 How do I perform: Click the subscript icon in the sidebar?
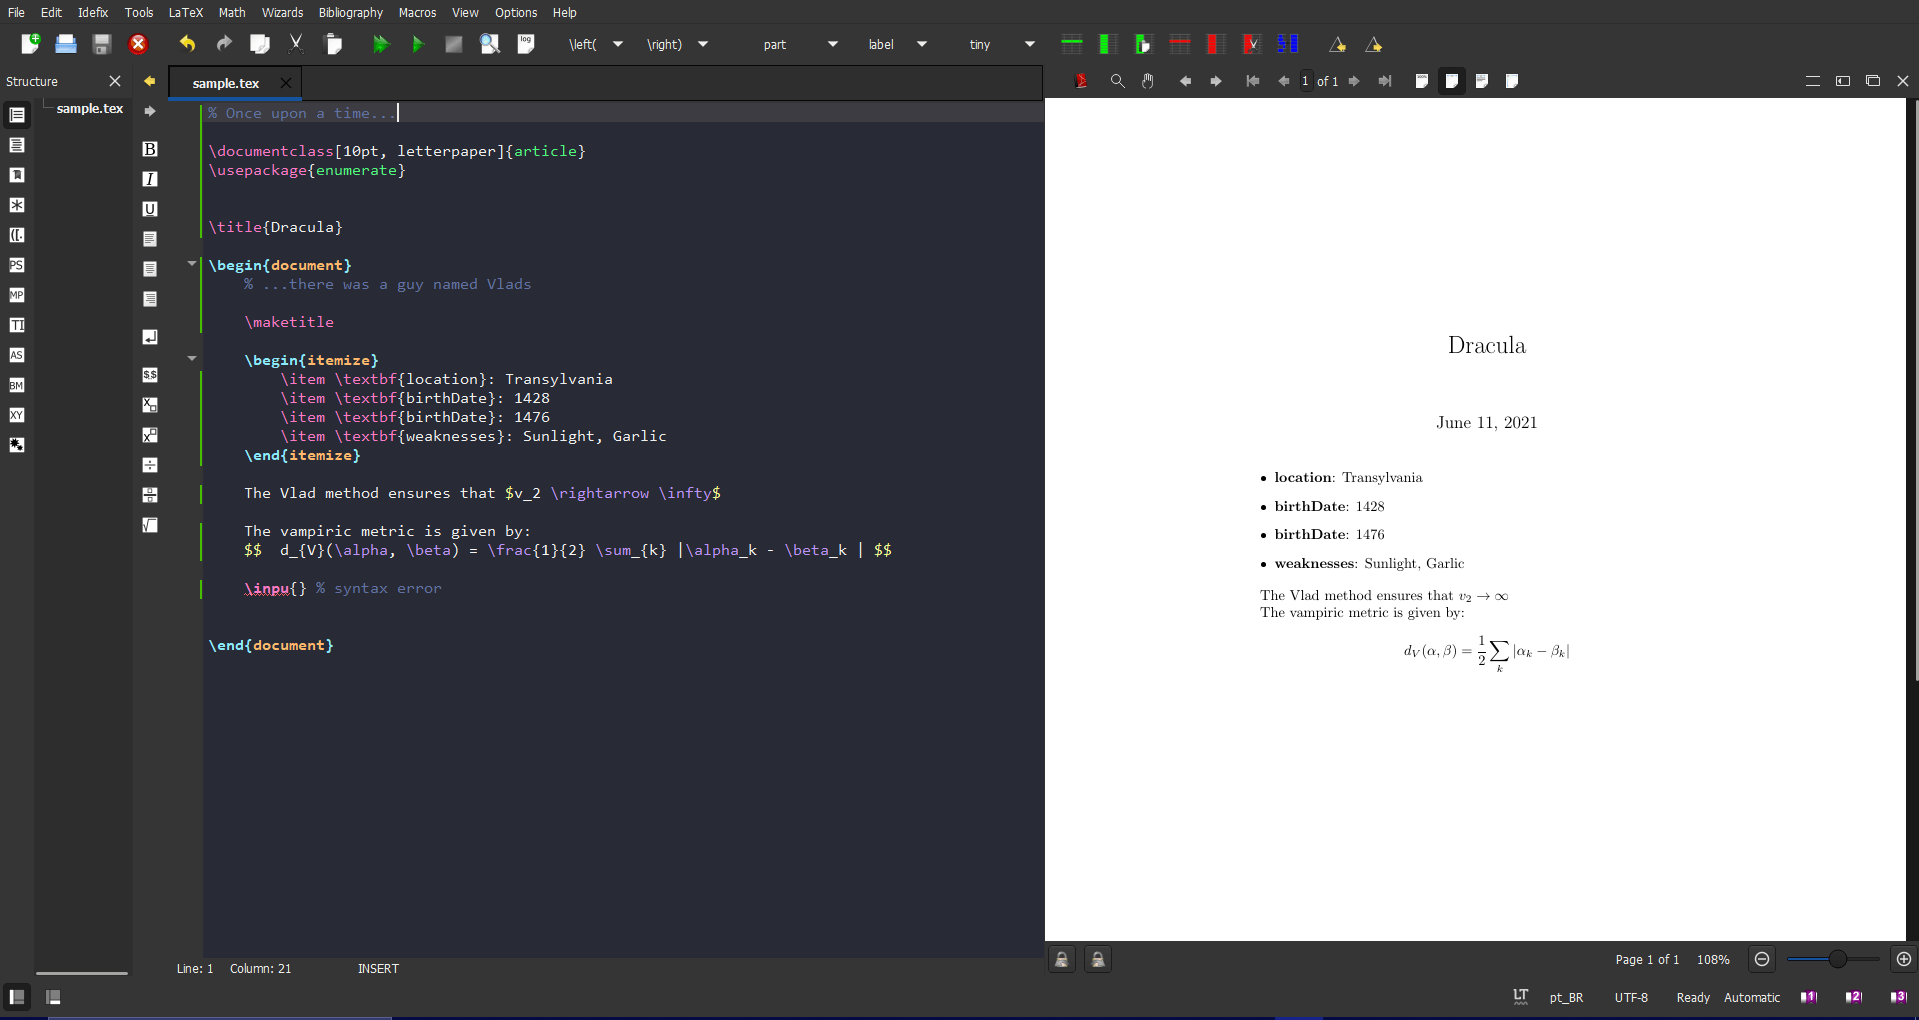(150, 405)
